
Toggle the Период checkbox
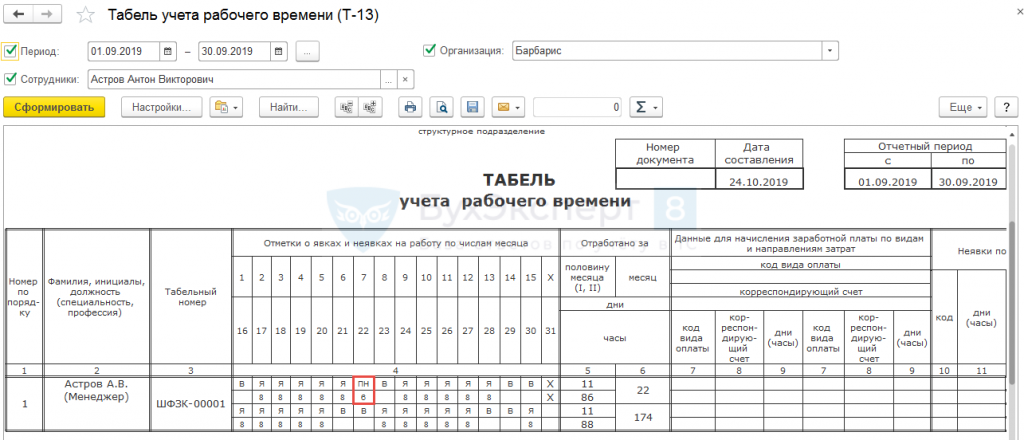point(10,51)
